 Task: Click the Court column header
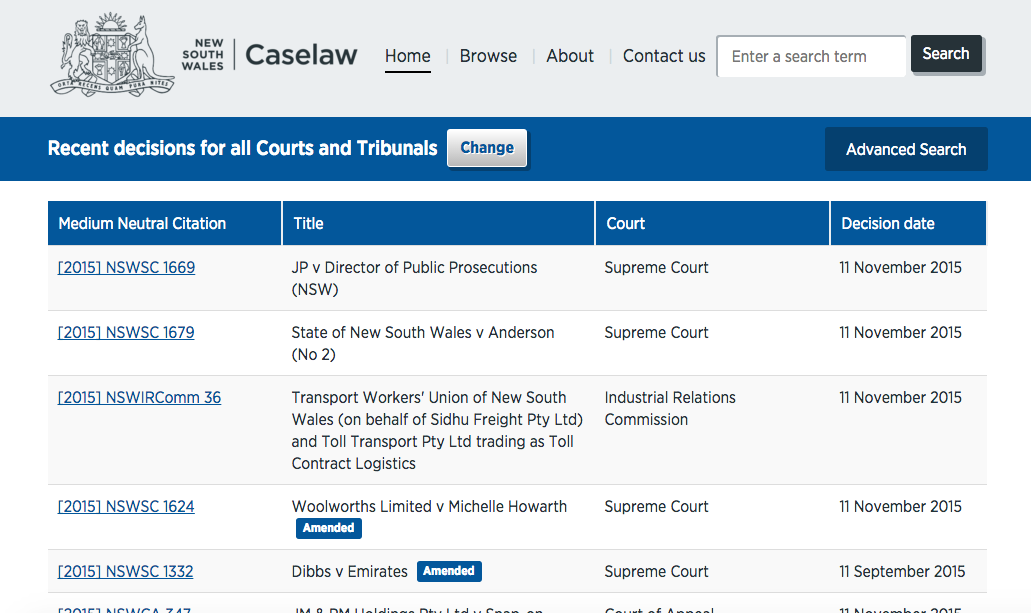point(626,224)
